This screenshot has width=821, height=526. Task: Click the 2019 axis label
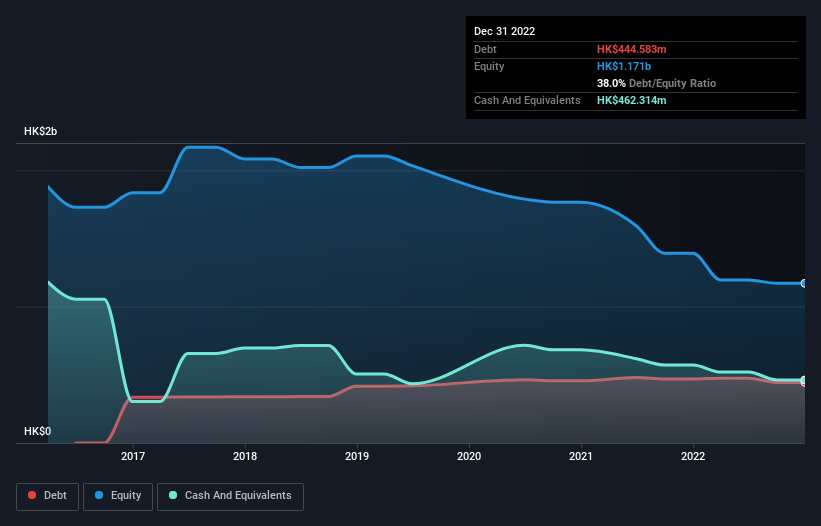click(357, 456)
